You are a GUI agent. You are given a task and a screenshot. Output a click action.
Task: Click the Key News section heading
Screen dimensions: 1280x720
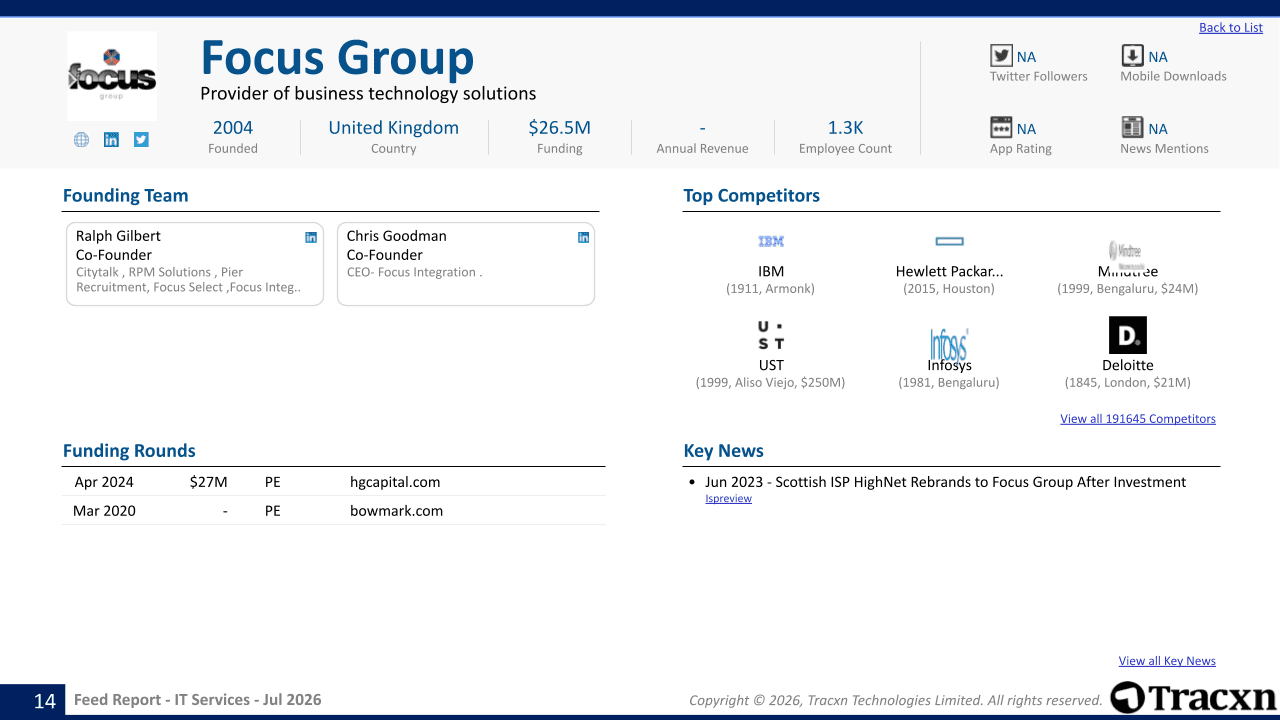724,451
